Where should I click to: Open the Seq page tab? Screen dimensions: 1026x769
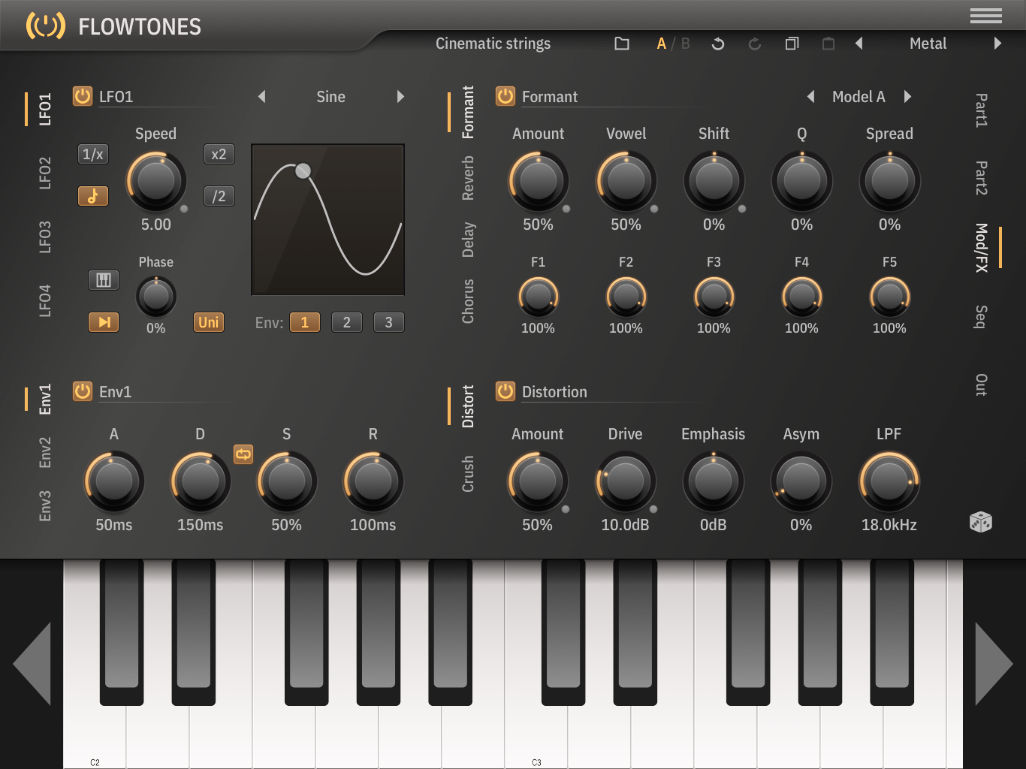click(981, 316)
